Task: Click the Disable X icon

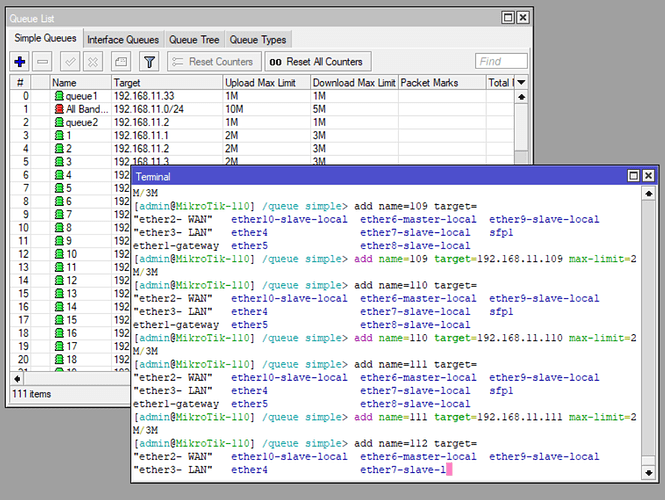Action: coord(94,62)
